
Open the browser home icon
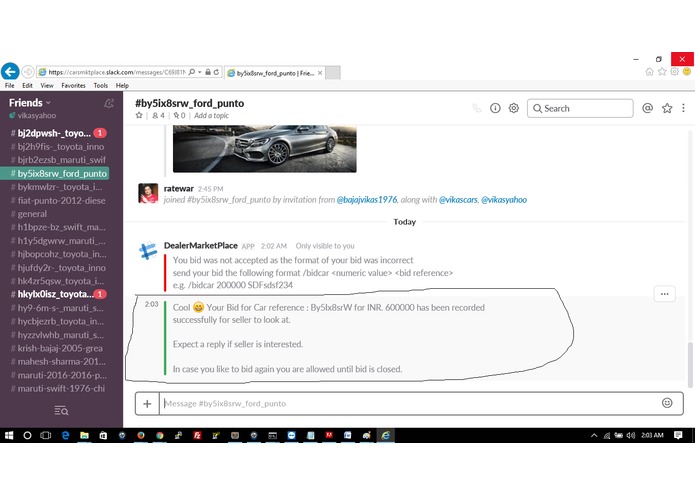pyautogui.click(x=649, y=72)
